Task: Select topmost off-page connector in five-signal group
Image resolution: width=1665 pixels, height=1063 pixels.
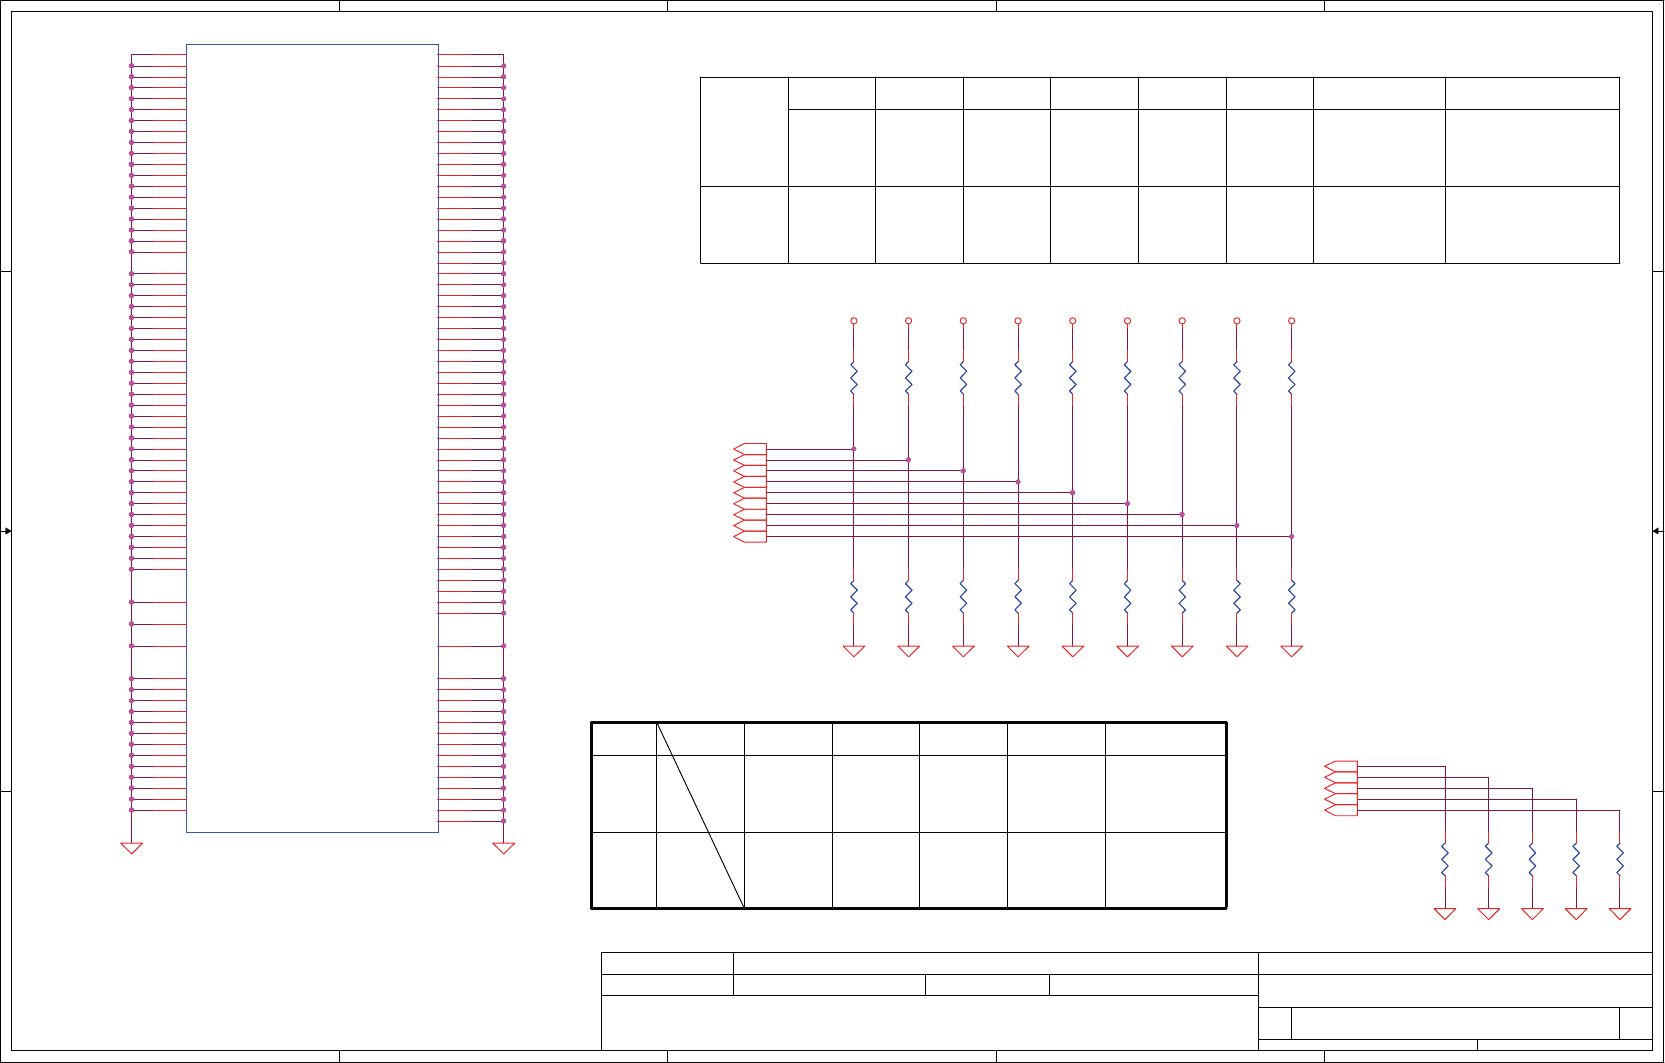Action: tap(1341, 767)
